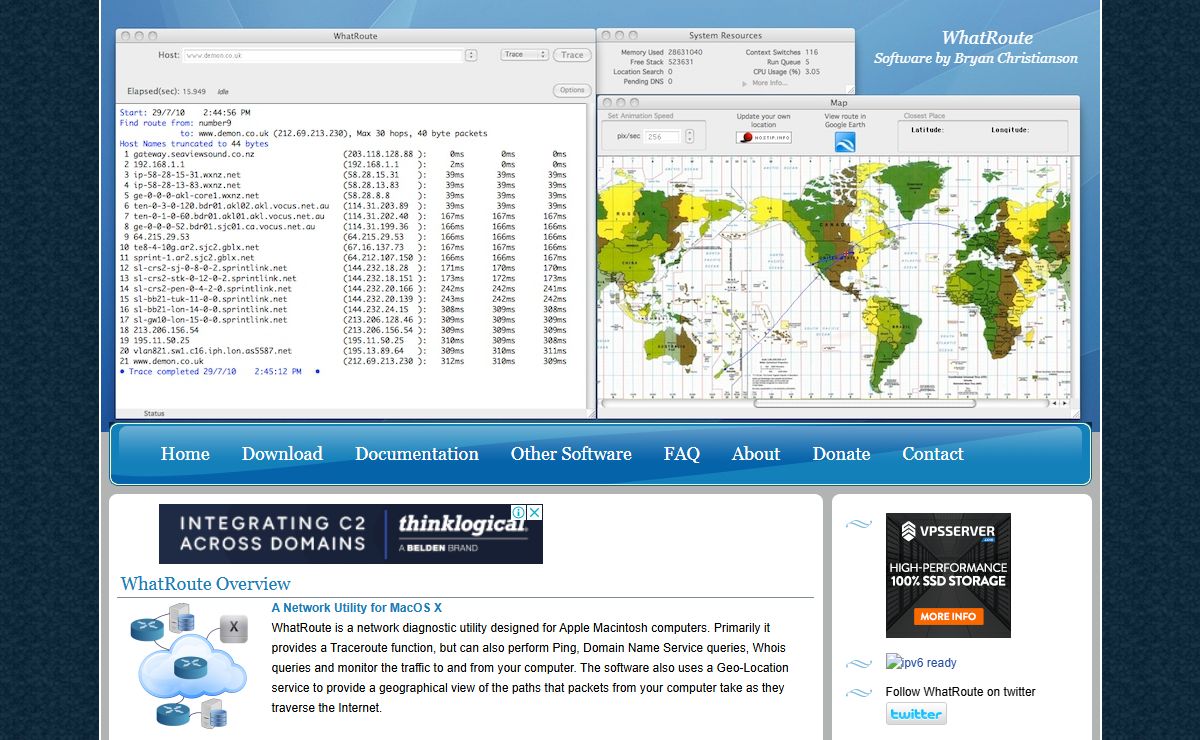
Task: Click the sprint-1.ar2.sjc2.gblx.net hop row
Action: coord(343,257)
